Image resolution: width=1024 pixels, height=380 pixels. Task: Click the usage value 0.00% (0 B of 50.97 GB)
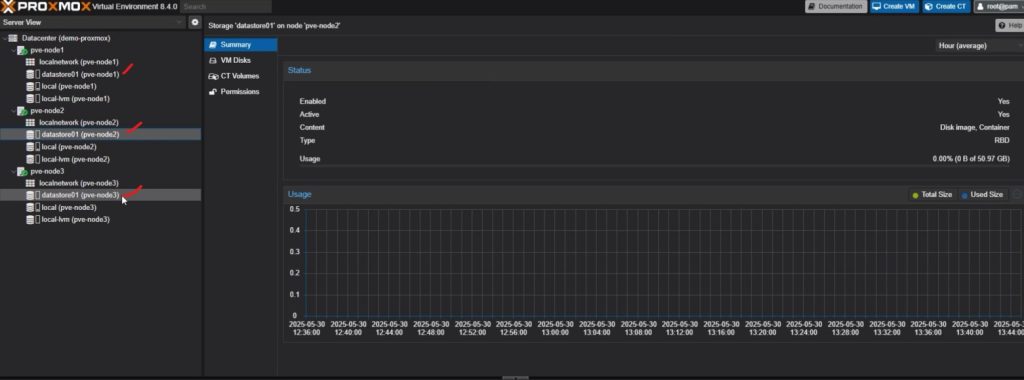tap(971, 159)
